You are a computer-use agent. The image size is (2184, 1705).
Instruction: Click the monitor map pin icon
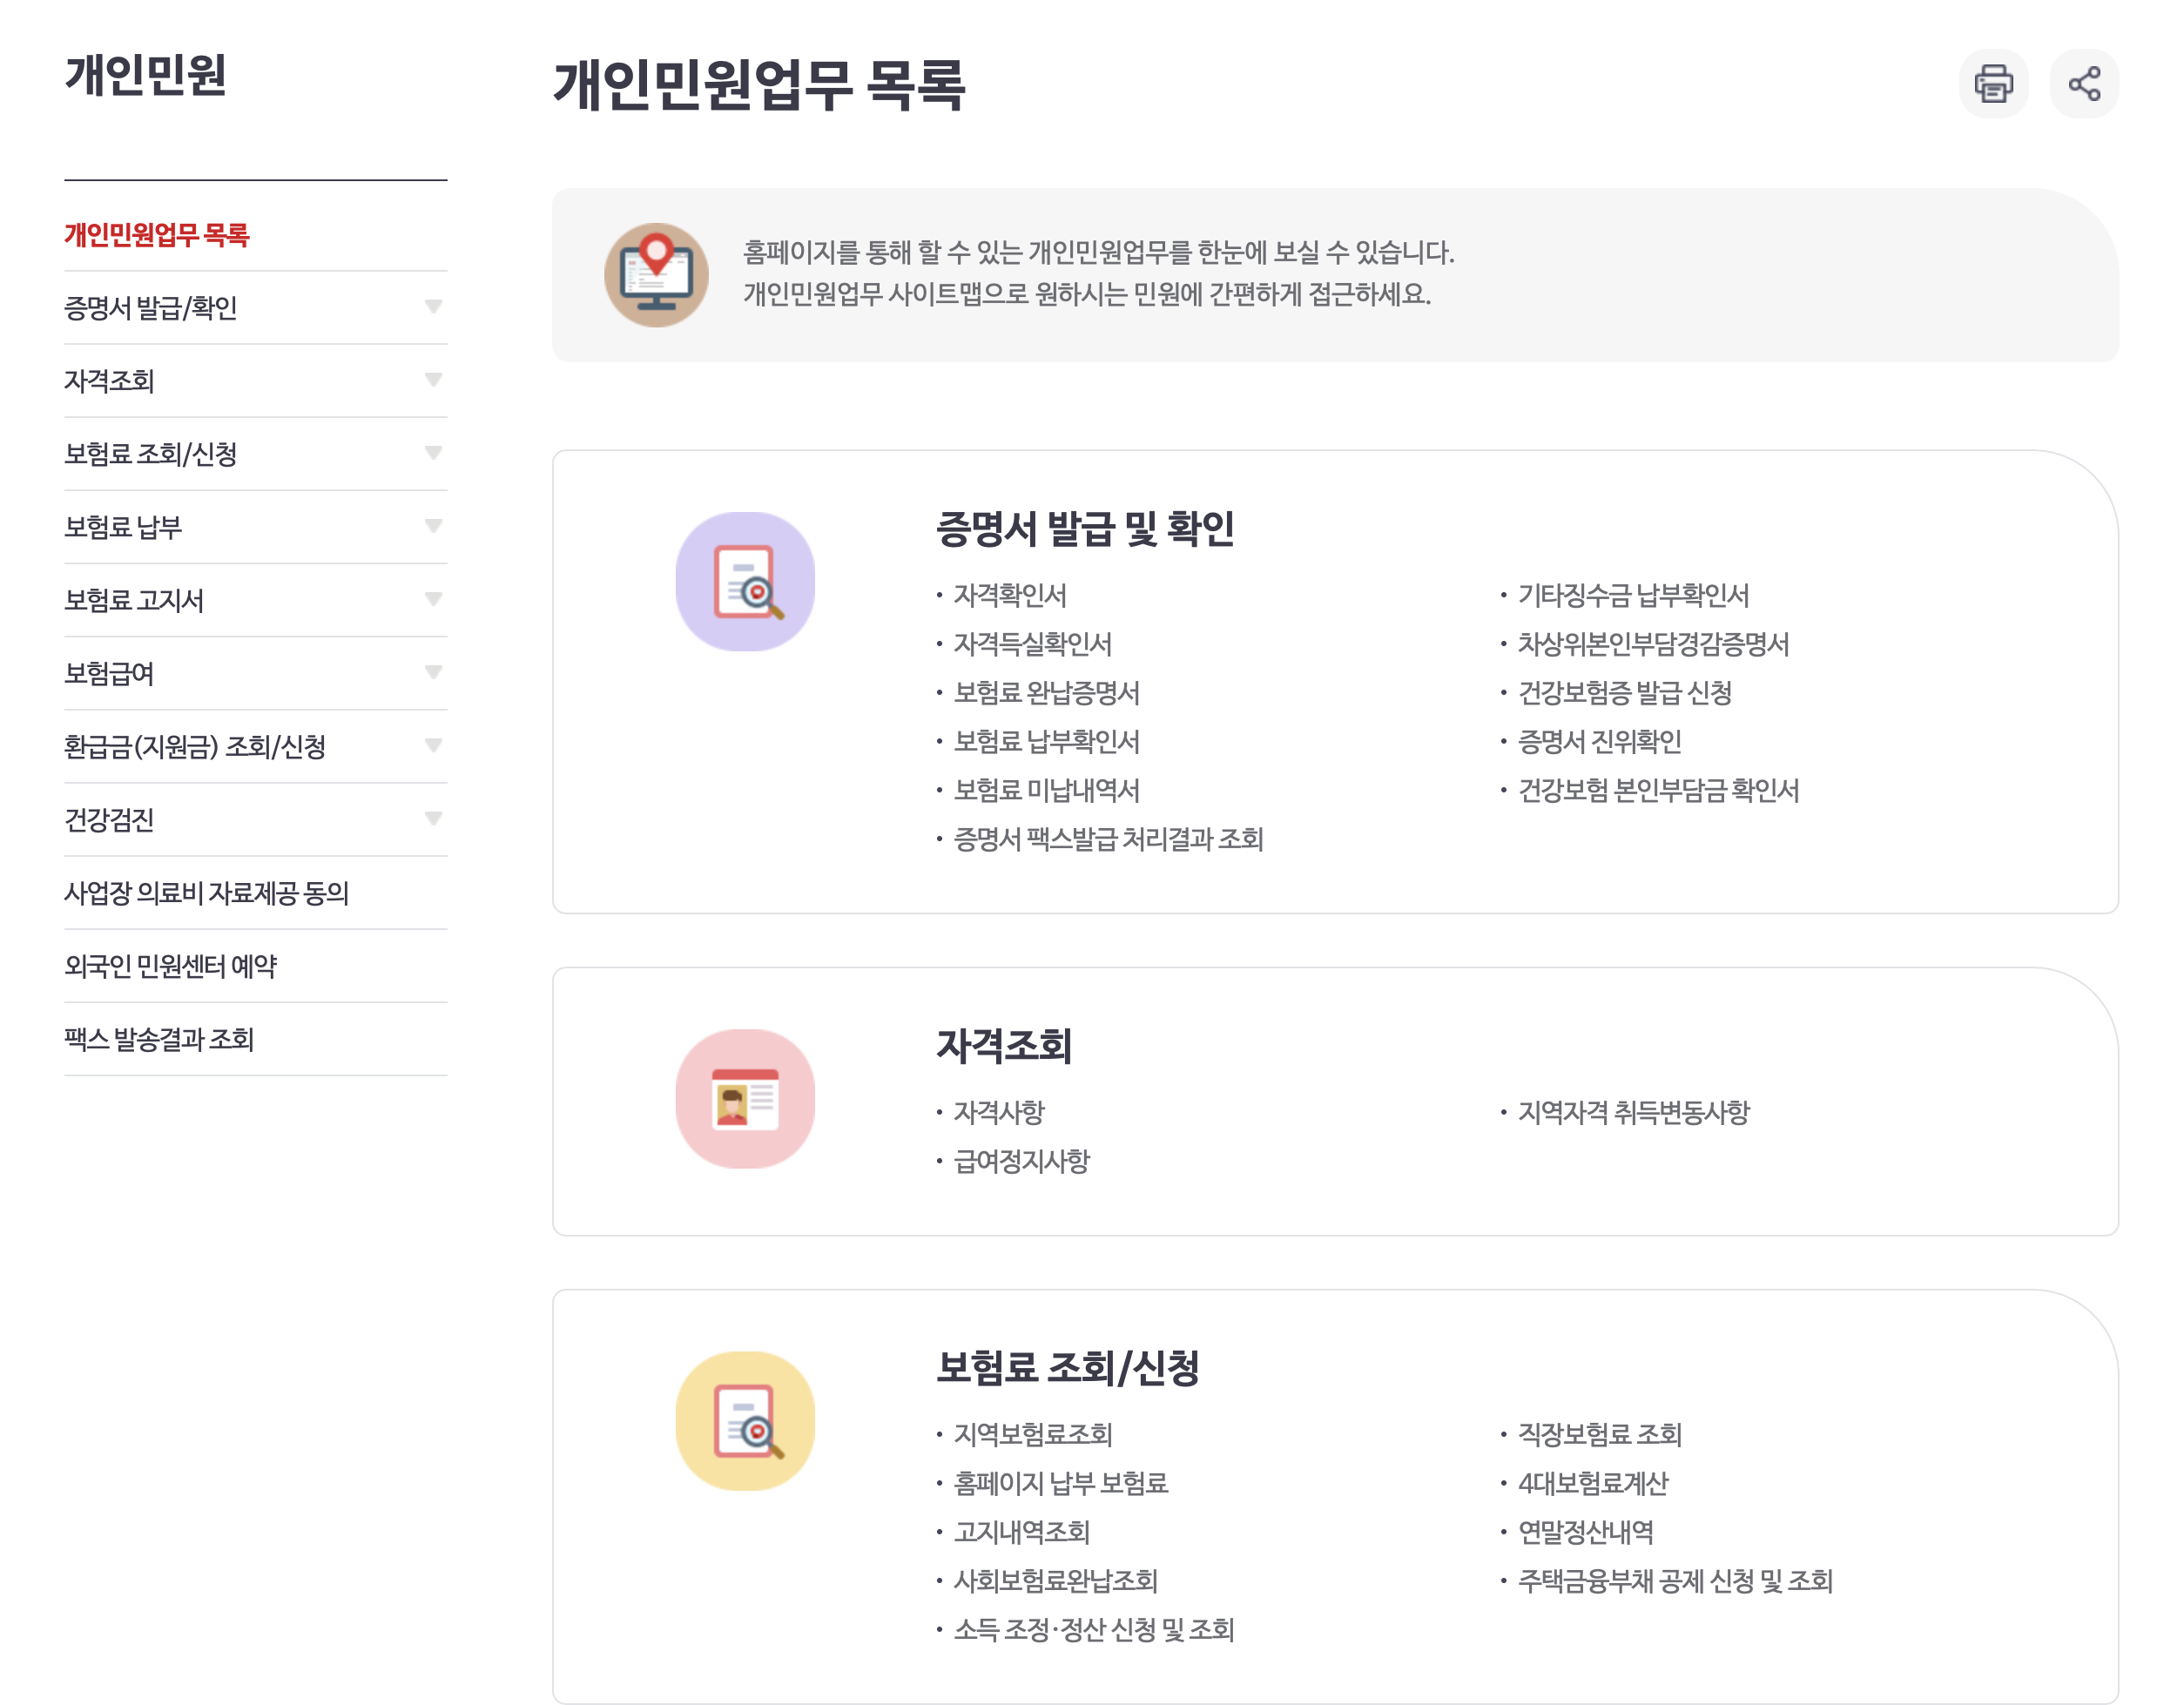(x=656, y=275)
